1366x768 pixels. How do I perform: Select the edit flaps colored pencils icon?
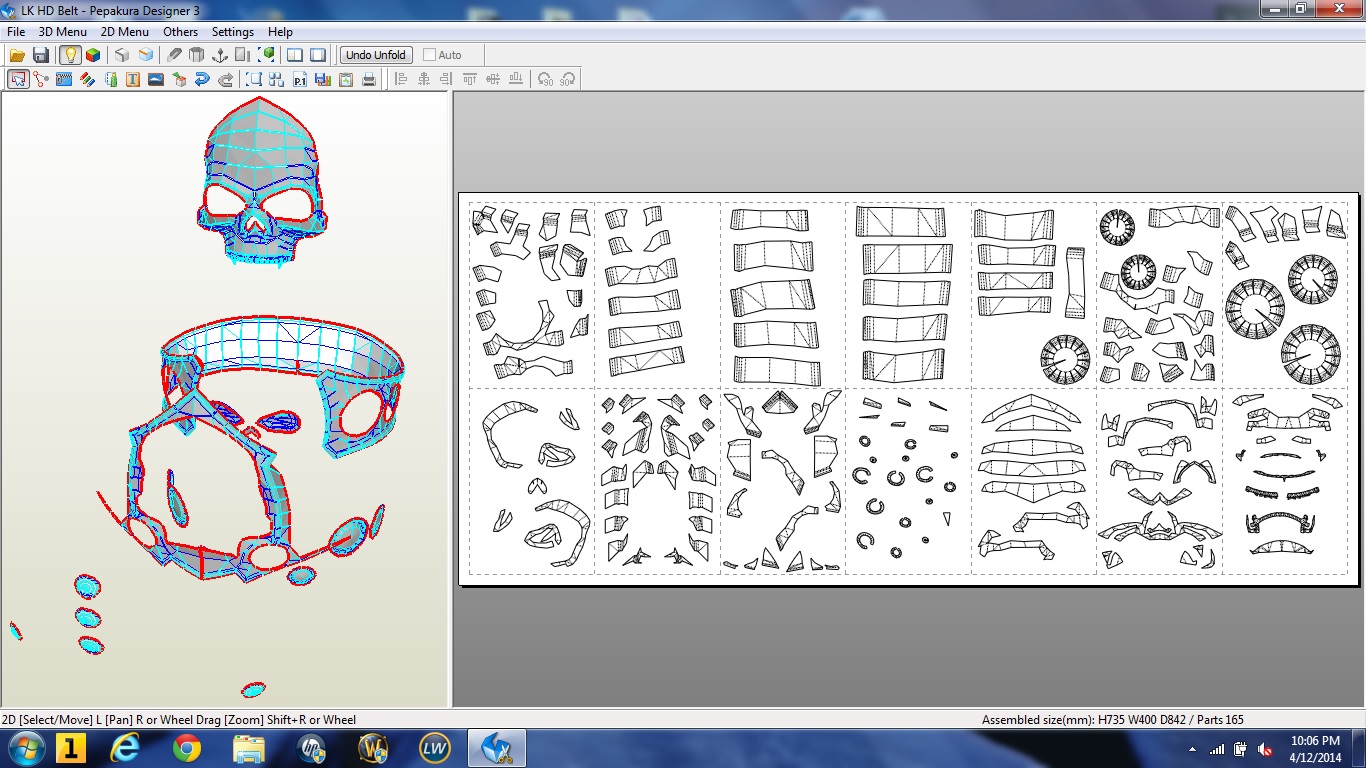pos(87,79)
